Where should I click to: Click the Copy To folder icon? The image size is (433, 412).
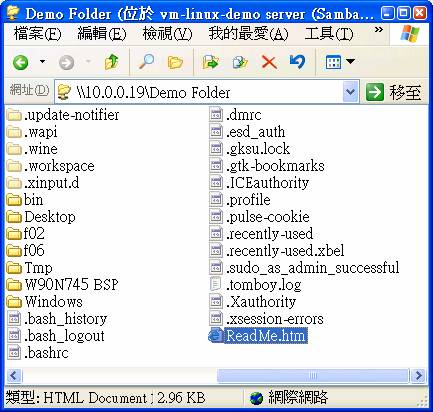point(240,62)
